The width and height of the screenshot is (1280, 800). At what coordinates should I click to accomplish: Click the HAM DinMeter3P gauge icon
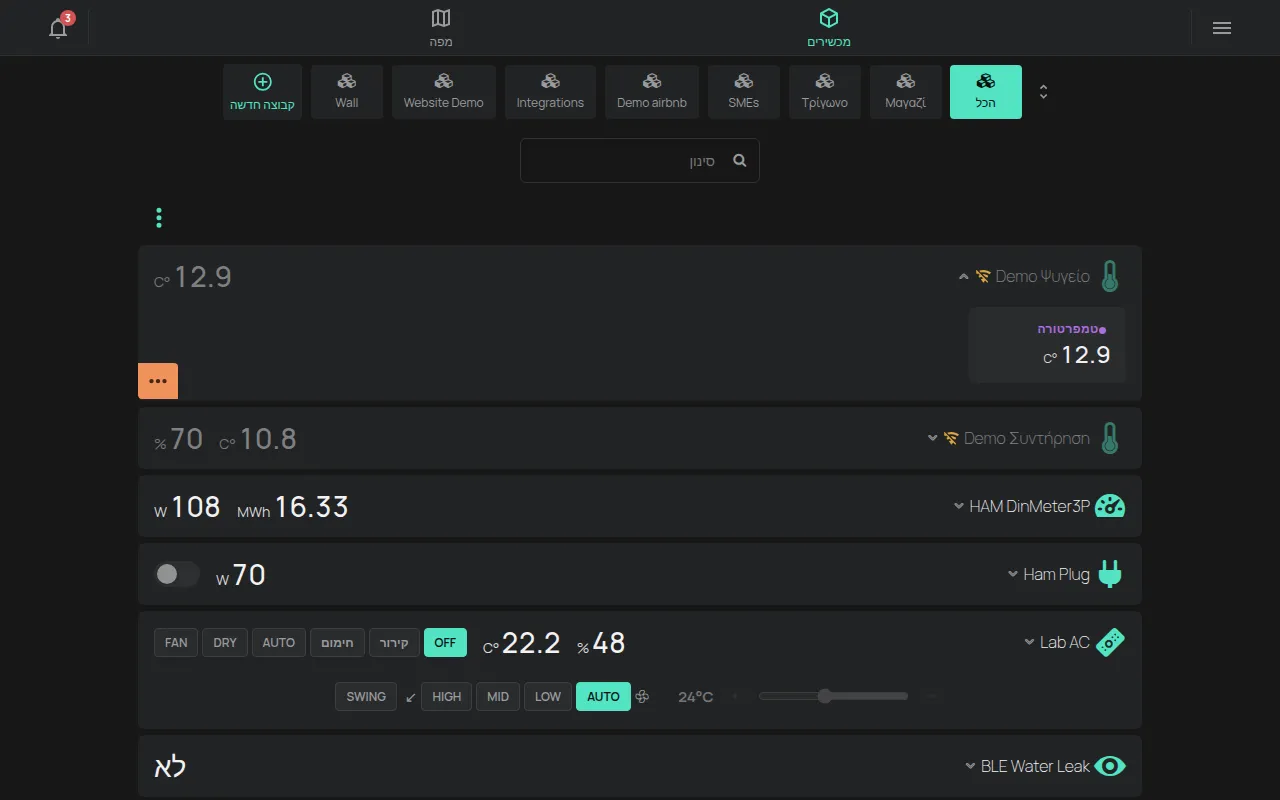click(x=1110, y=506)
